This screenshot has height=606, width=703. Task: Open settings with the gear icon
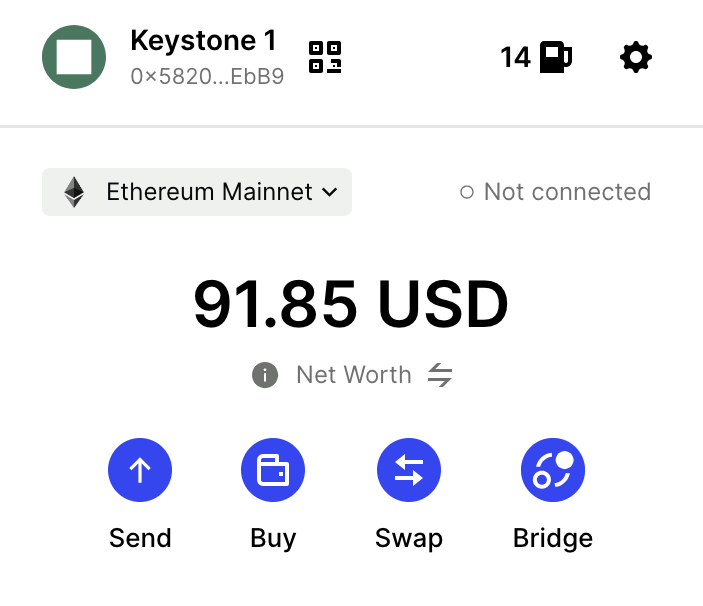coord(636,57)
